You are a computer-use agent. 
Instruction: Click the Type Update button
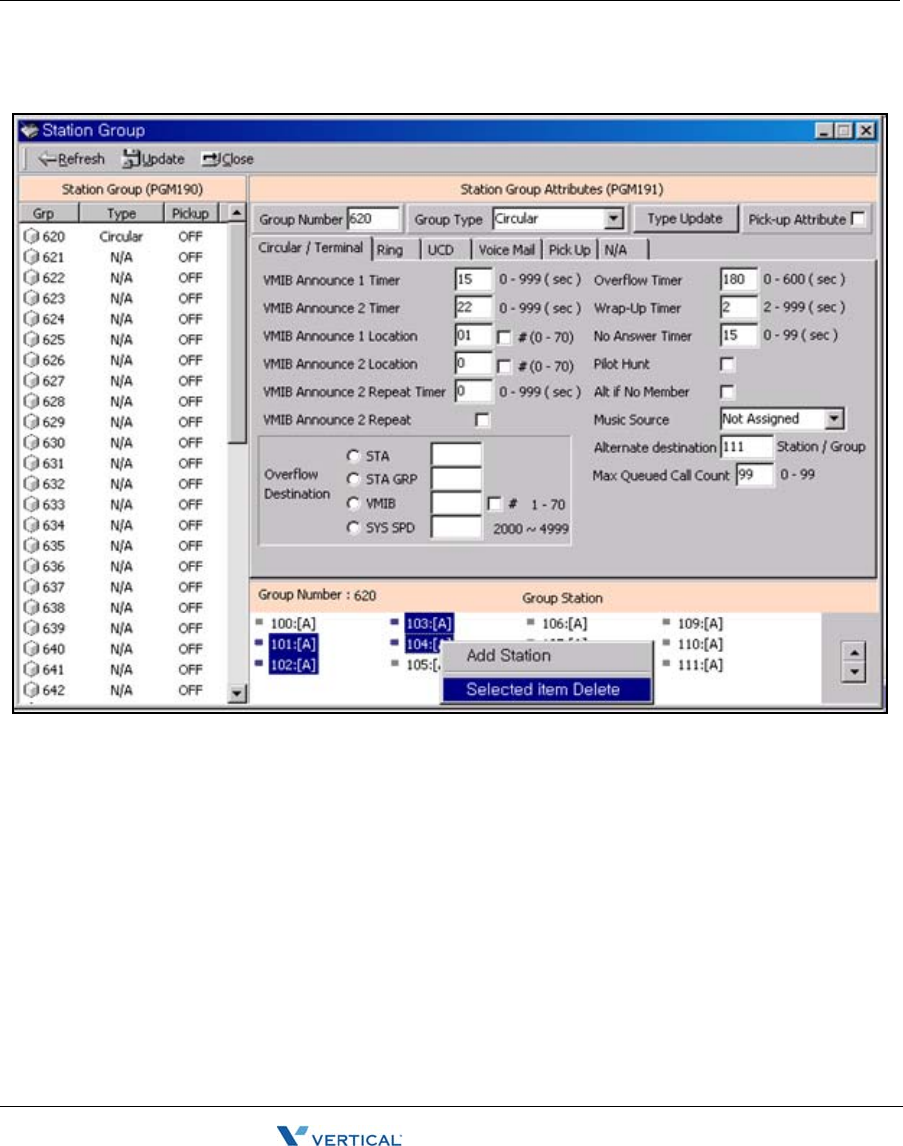[685, 219]
